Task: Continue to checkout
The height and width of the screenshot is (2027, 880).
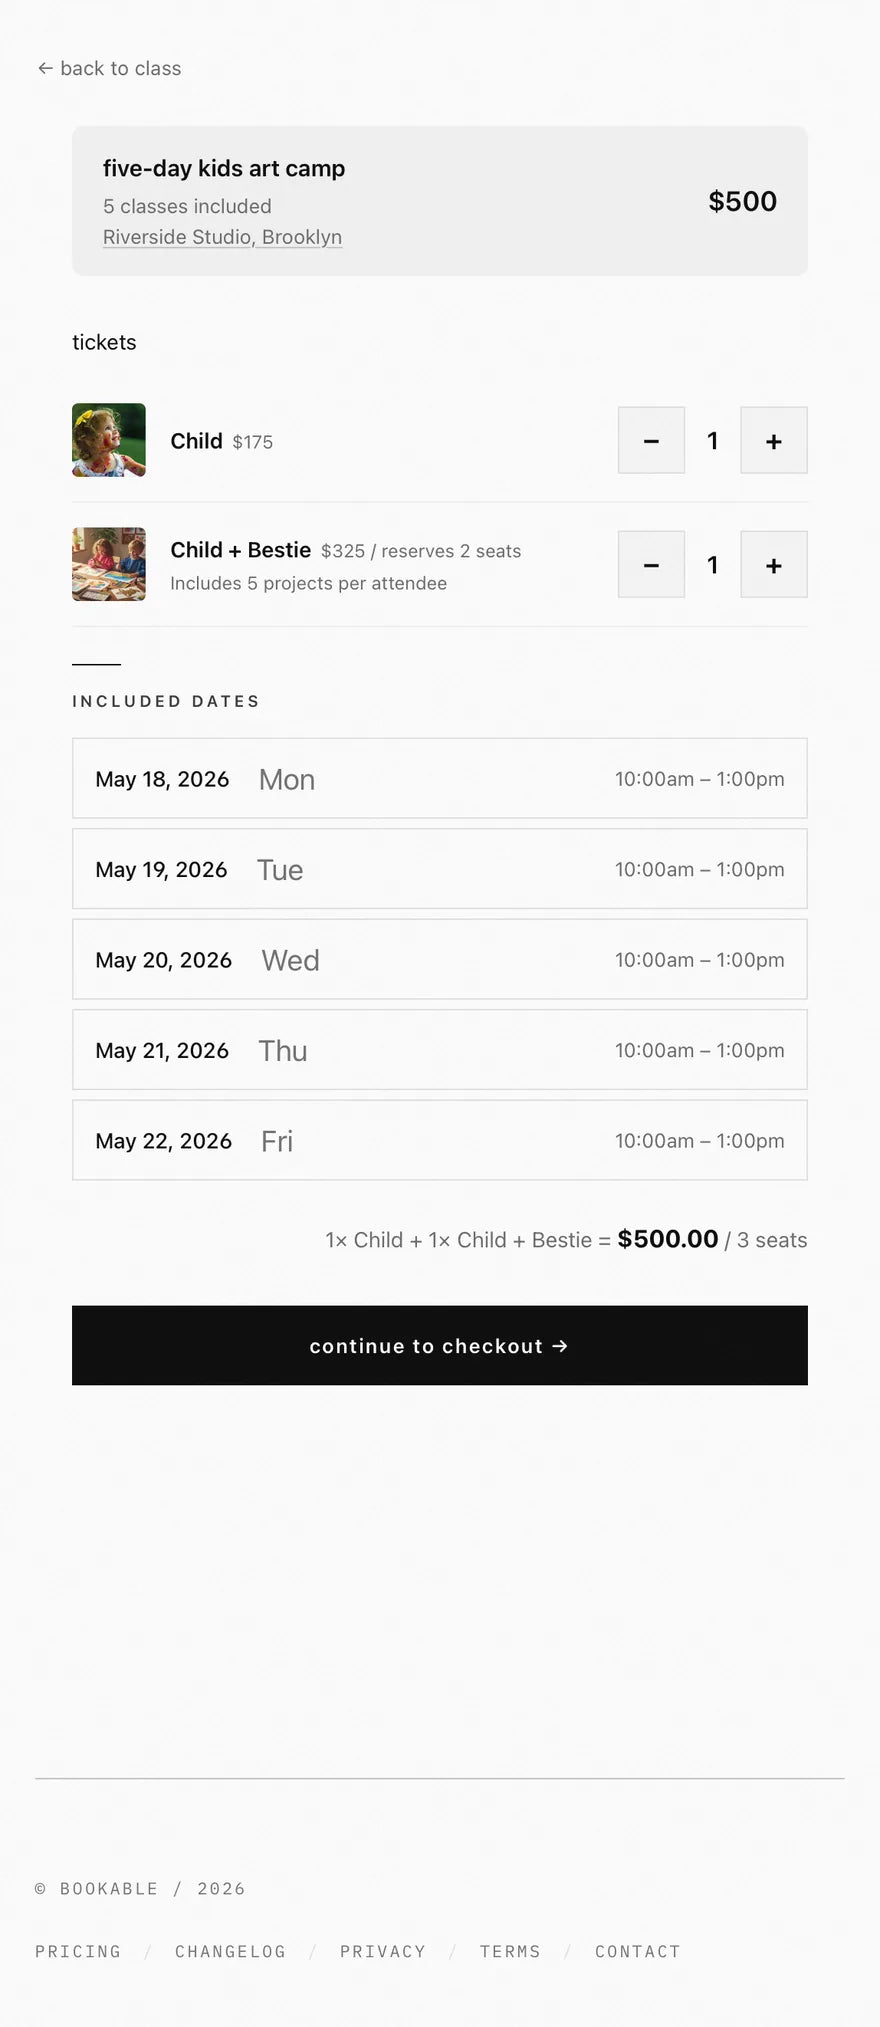Action: [x=440, y=1345]
